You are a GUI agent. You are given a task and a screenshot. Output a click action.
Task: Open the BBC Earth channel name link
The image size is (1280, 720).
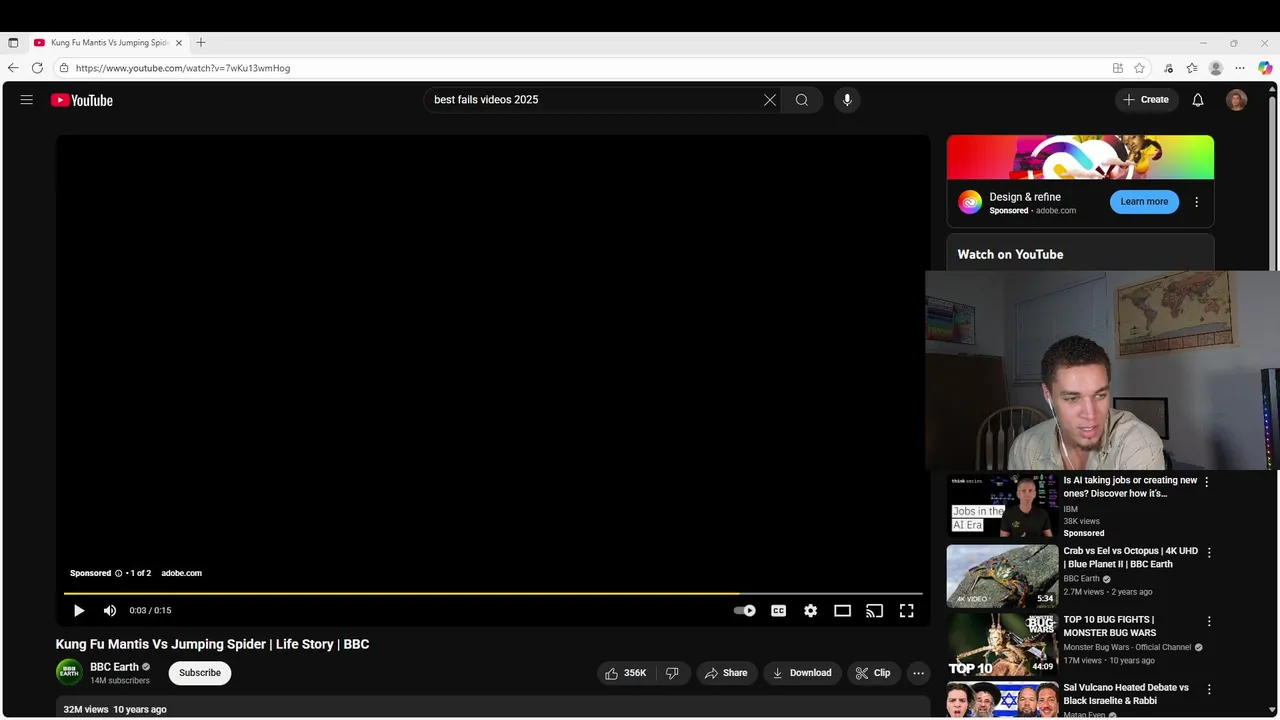[114, 667]
